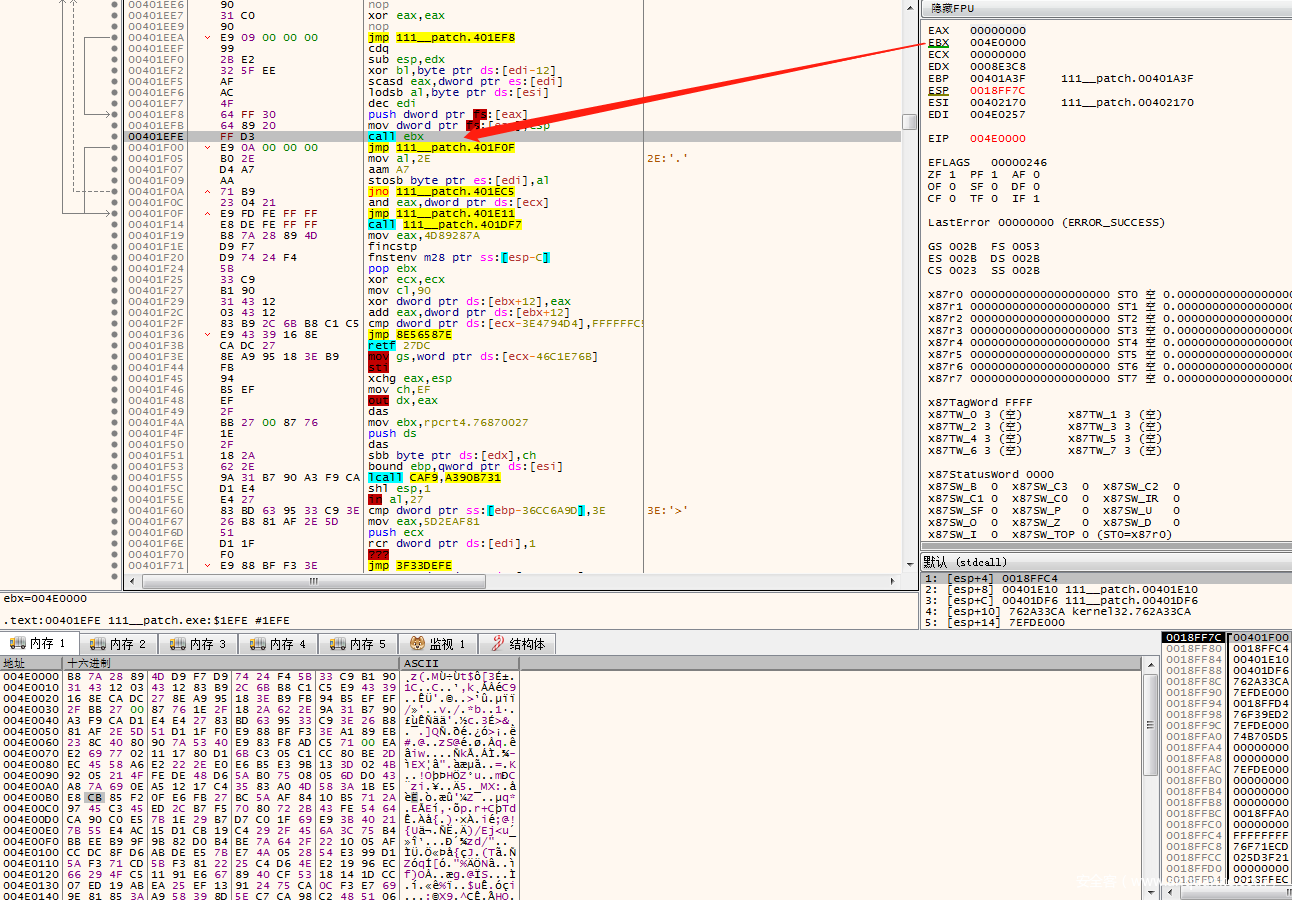Select the 内存 5 tab icon
1292x900 pixels.
(337, 644)
